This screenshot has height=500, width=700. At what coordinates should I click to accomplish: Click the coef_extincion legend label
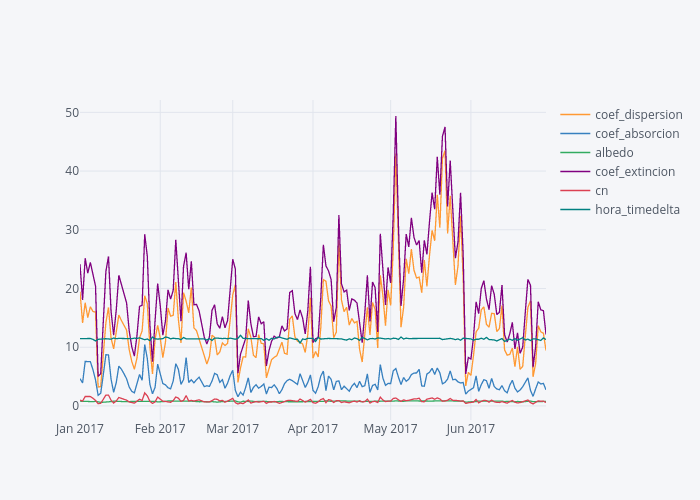[634, 171]
